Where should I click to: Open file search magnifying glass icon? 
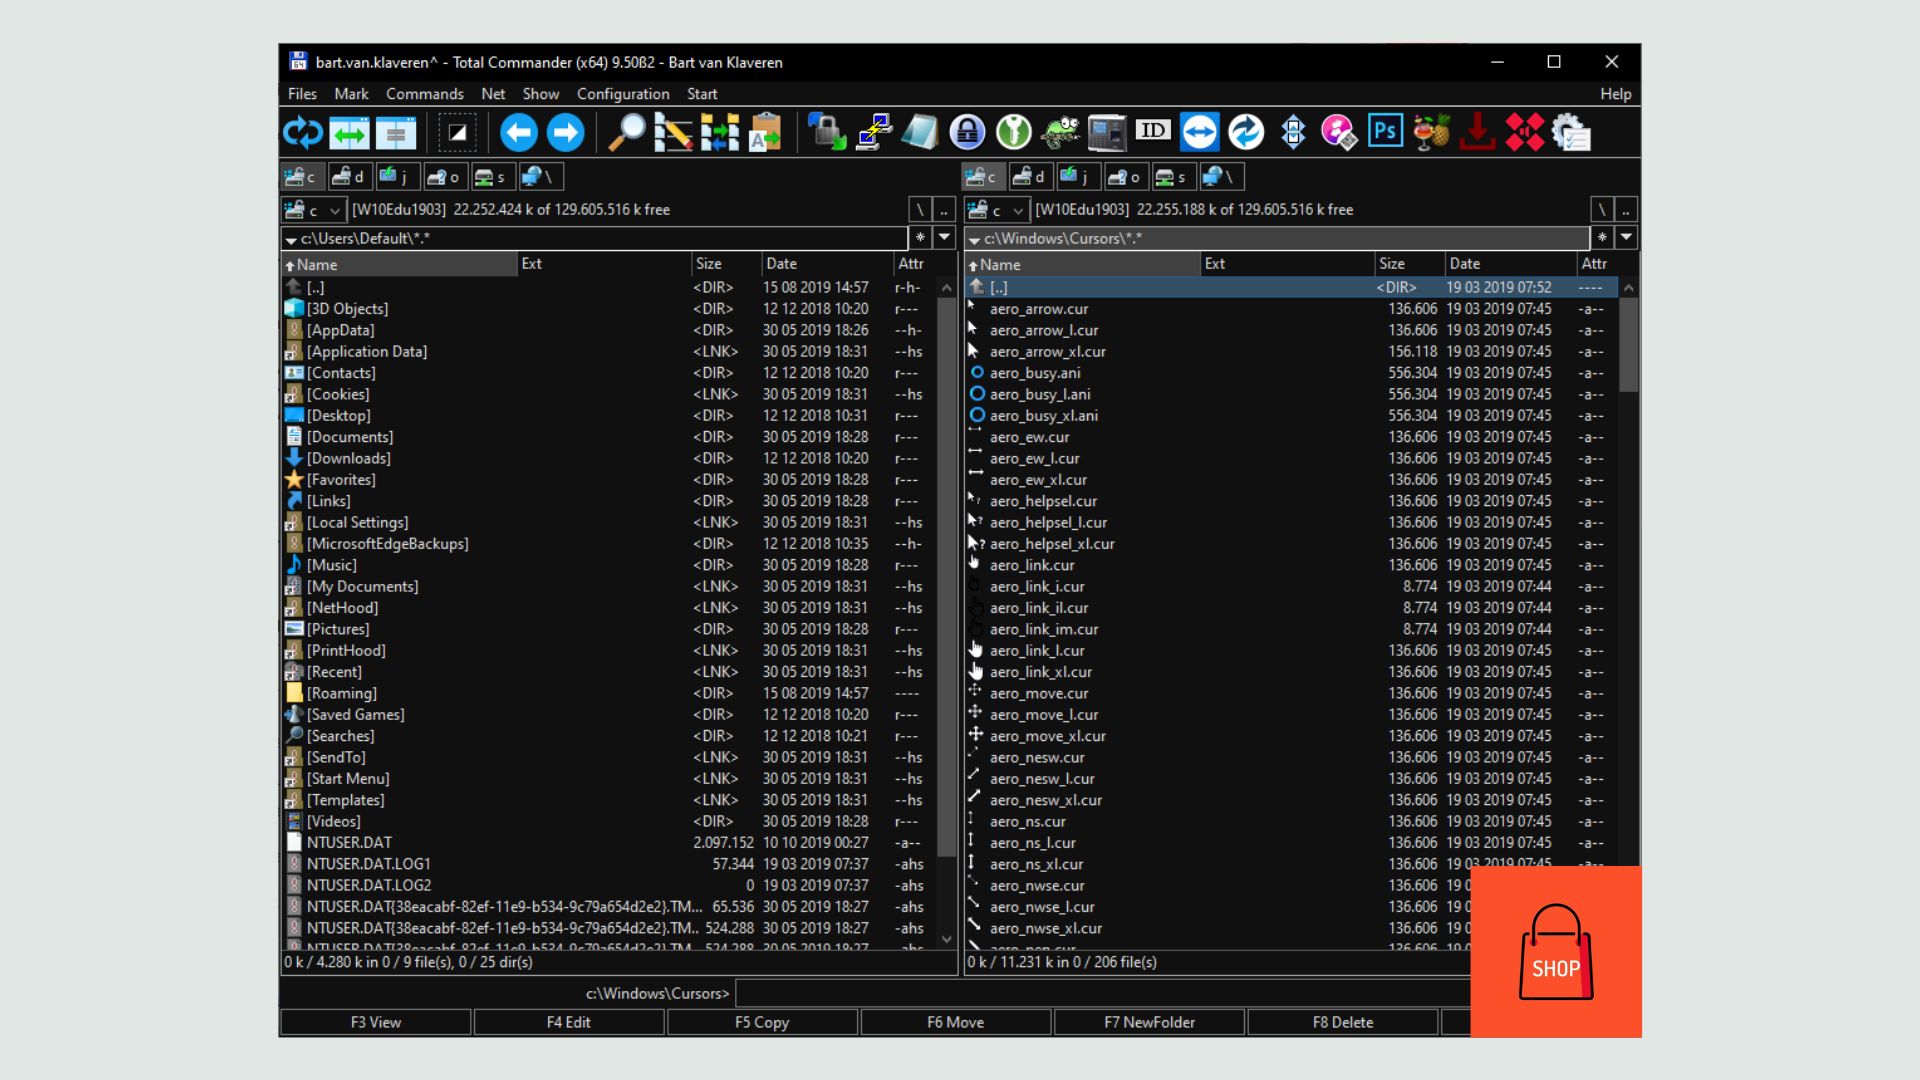[627, 132]
